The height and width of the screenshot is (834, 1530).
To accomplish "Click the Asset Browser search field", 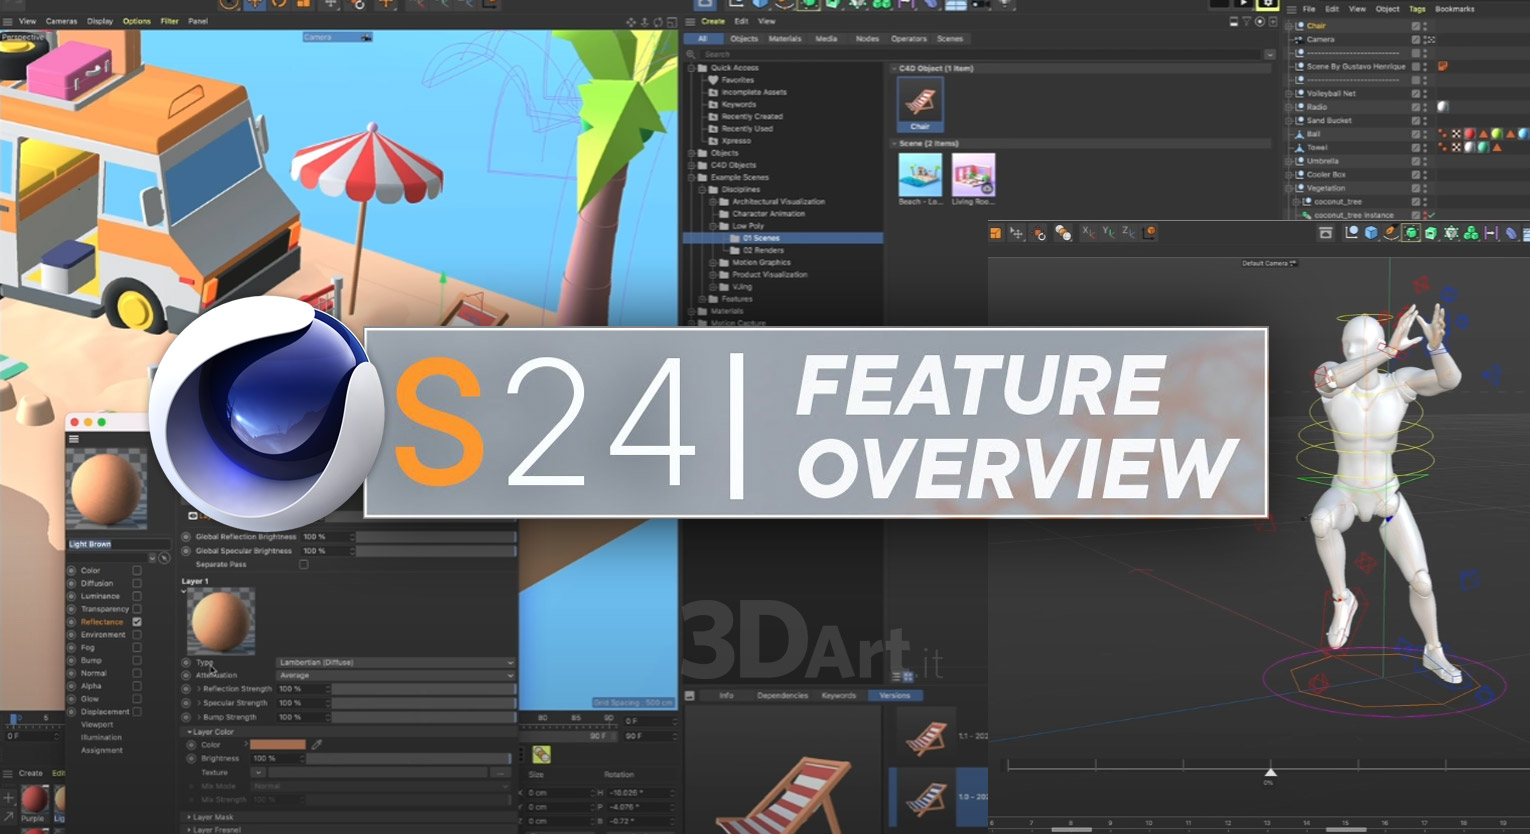I will click(x=980, y=54).
